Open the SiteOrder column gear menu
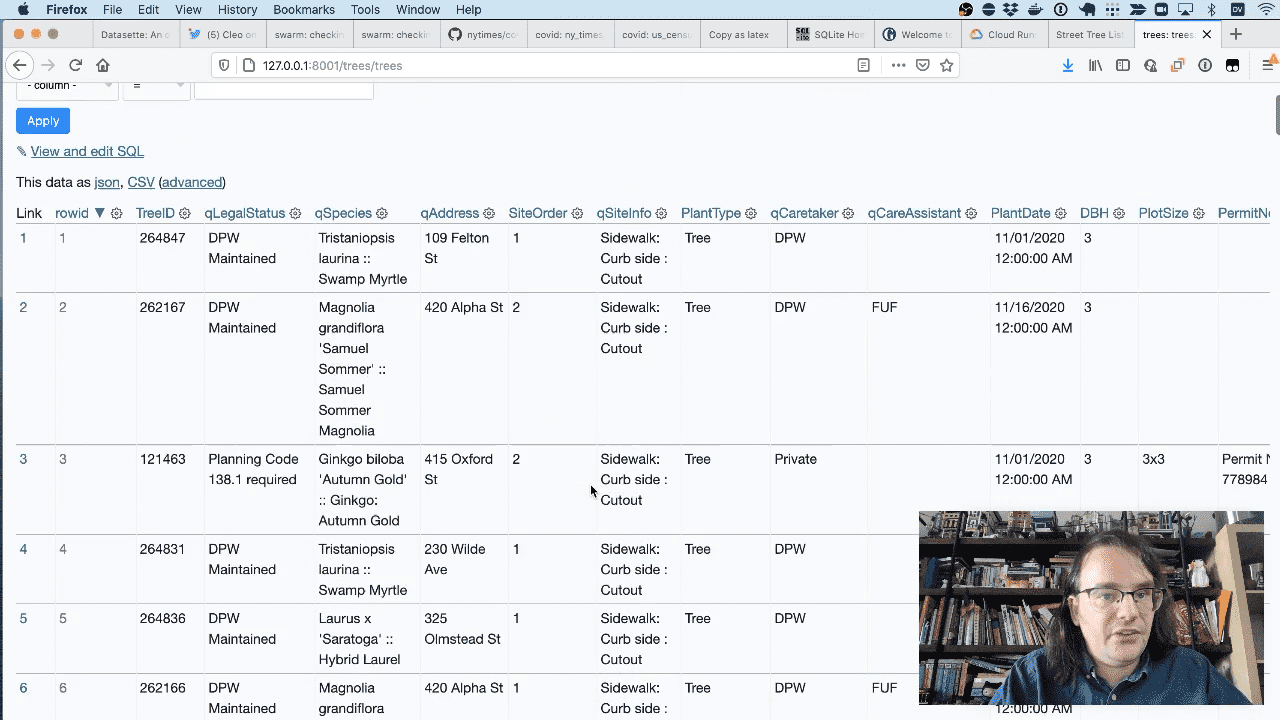 (577, 213)
